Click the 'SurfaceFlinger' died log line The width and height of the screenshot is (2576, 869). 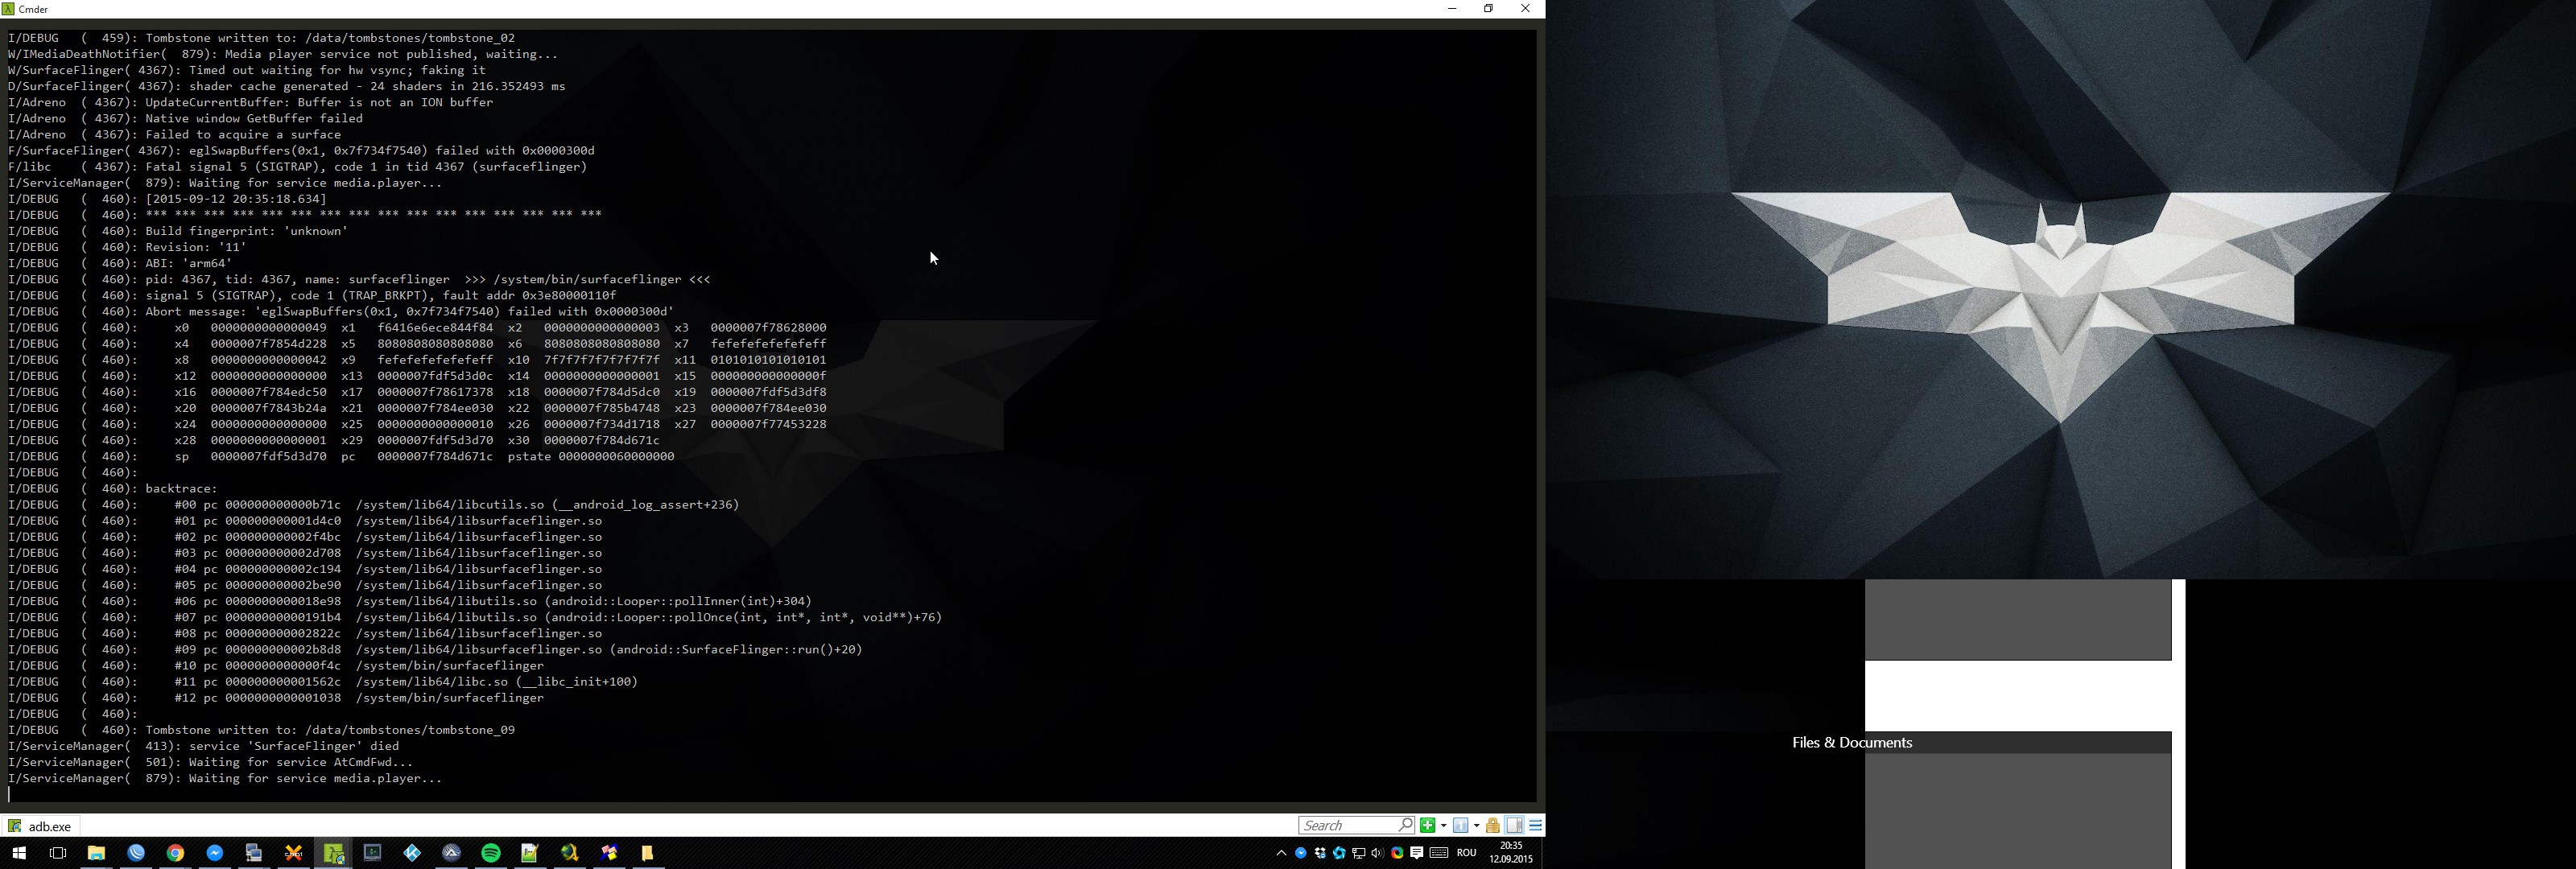[x=203, y=746]
